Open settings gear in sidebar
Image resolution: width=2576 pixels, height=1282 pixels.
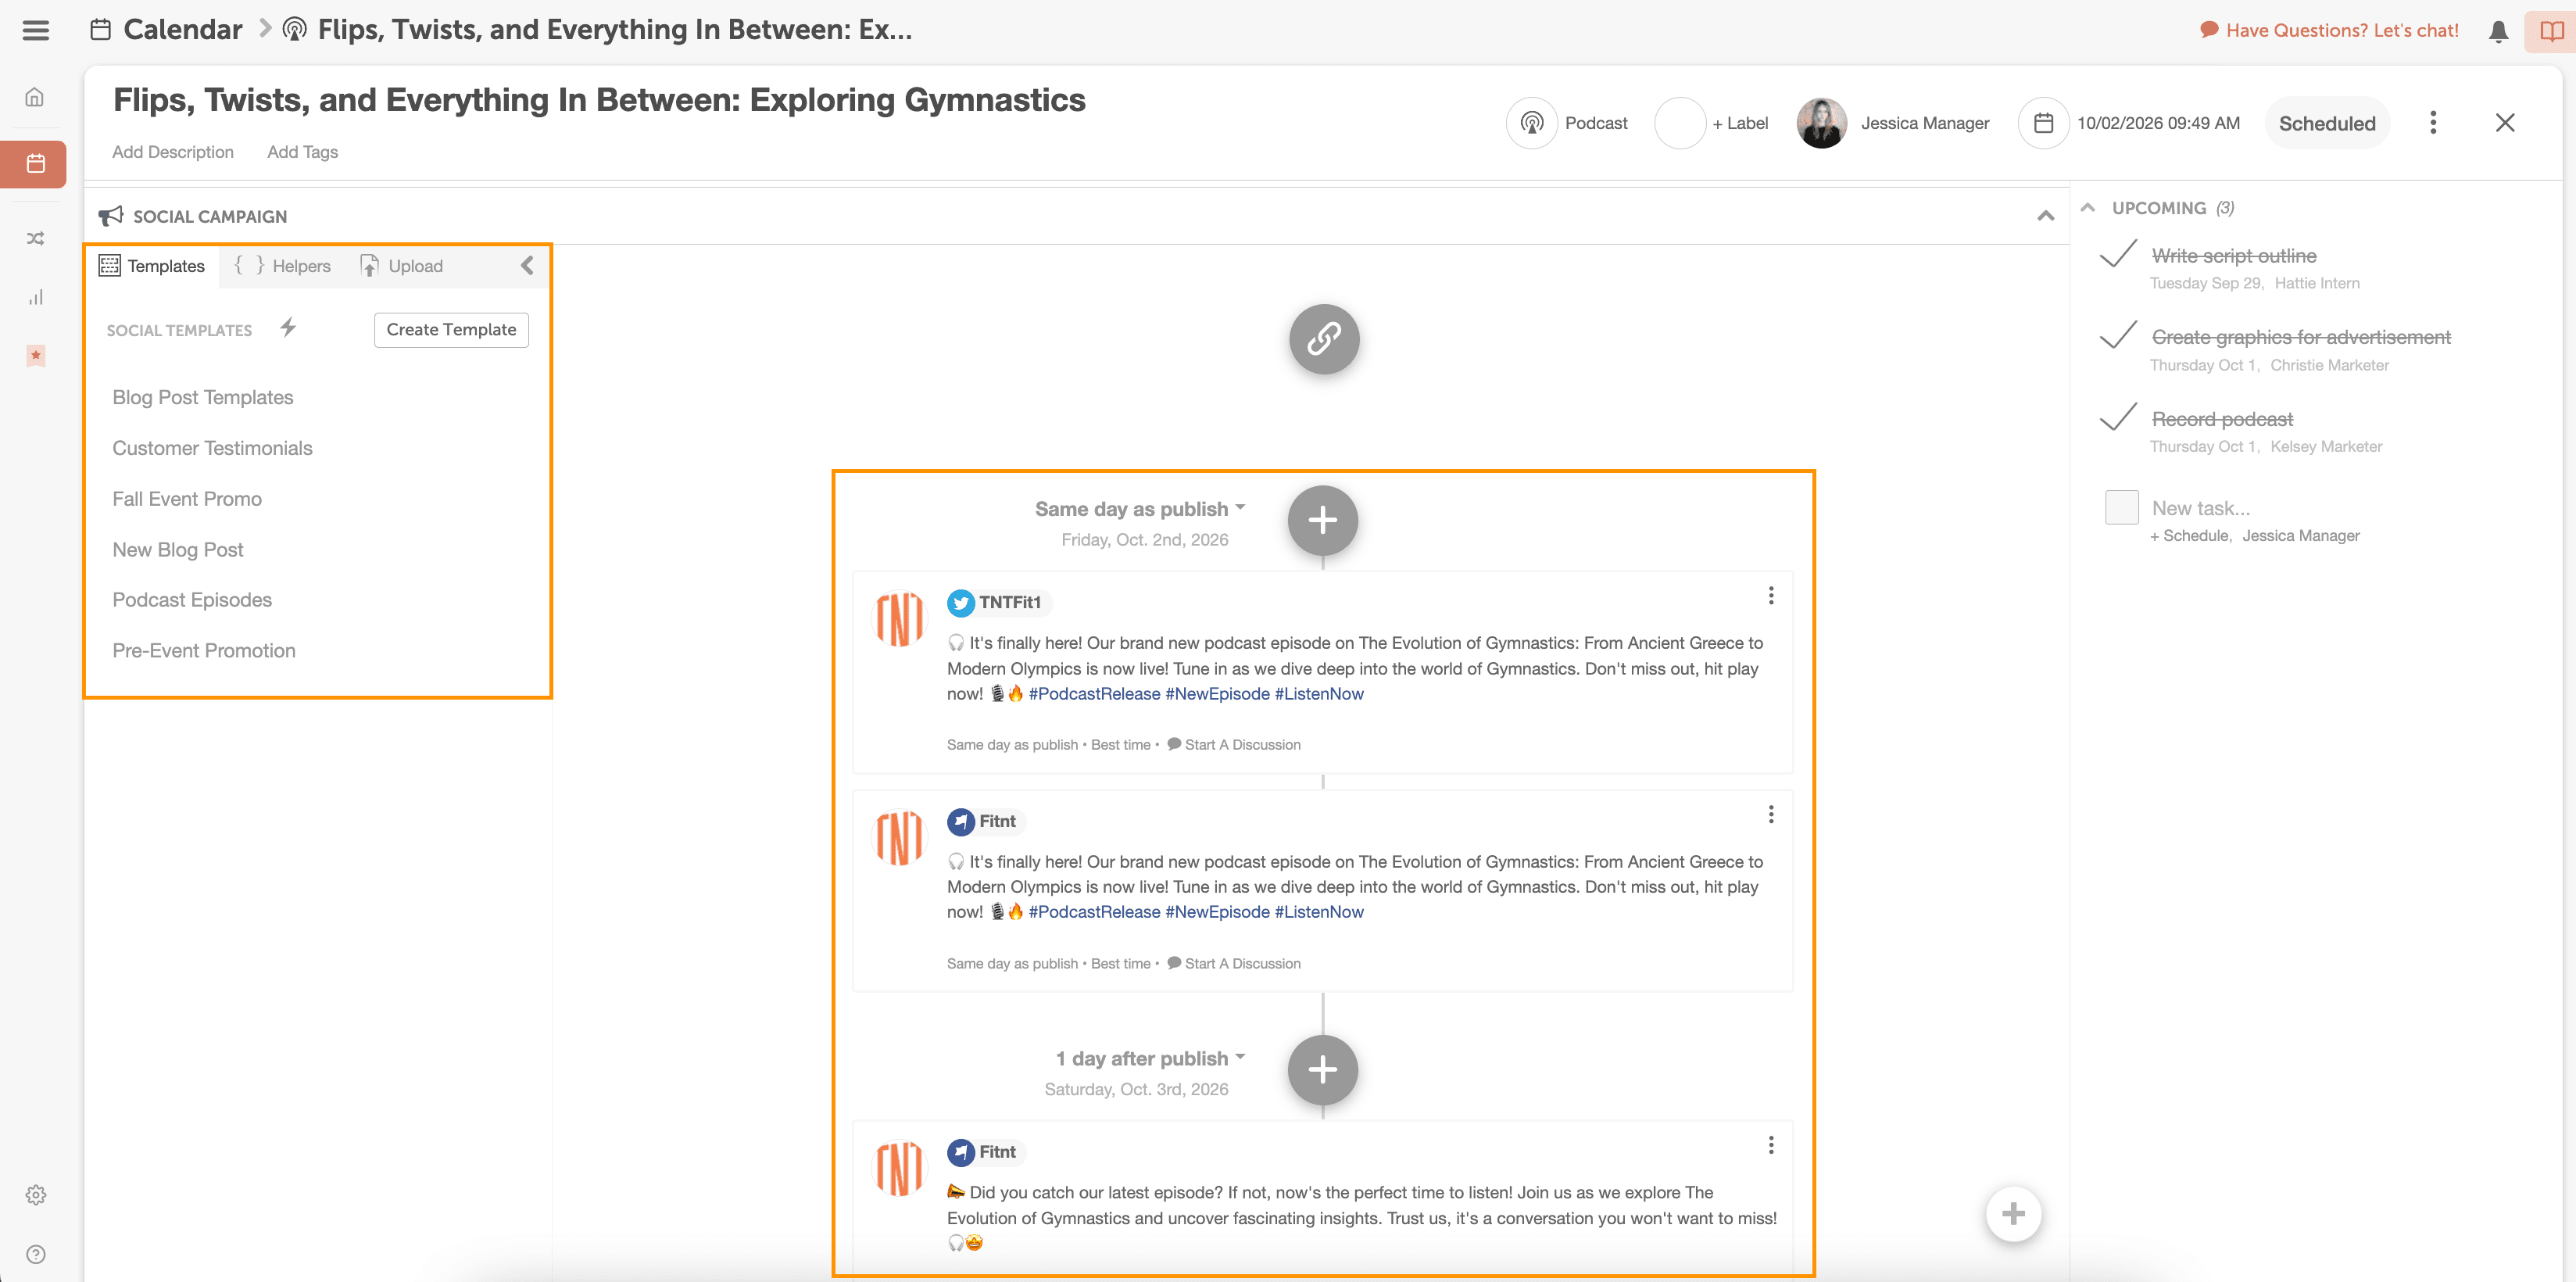pyautogui.click(x=35, y=1195)
